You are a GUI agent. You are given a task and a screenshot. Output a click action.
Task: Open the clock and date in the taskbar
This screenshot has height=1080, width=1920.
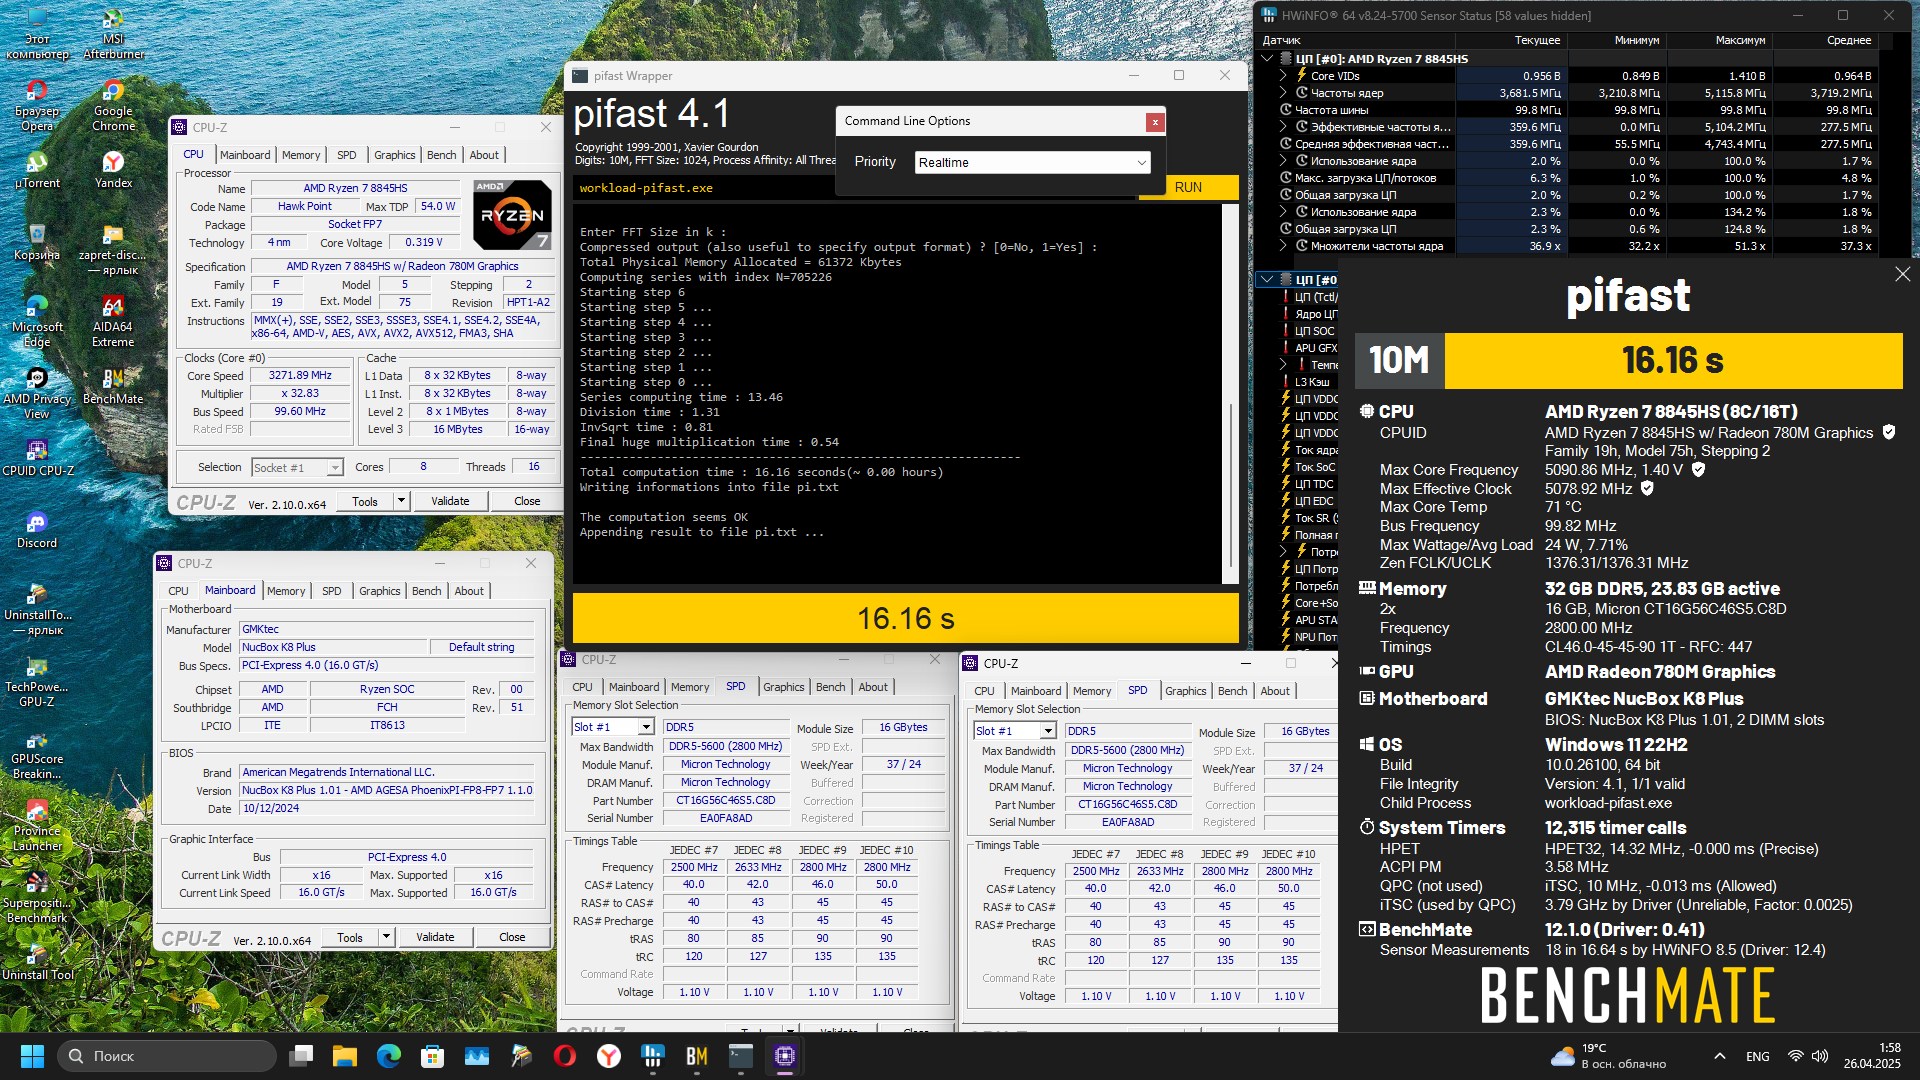pos(1872,1056)
